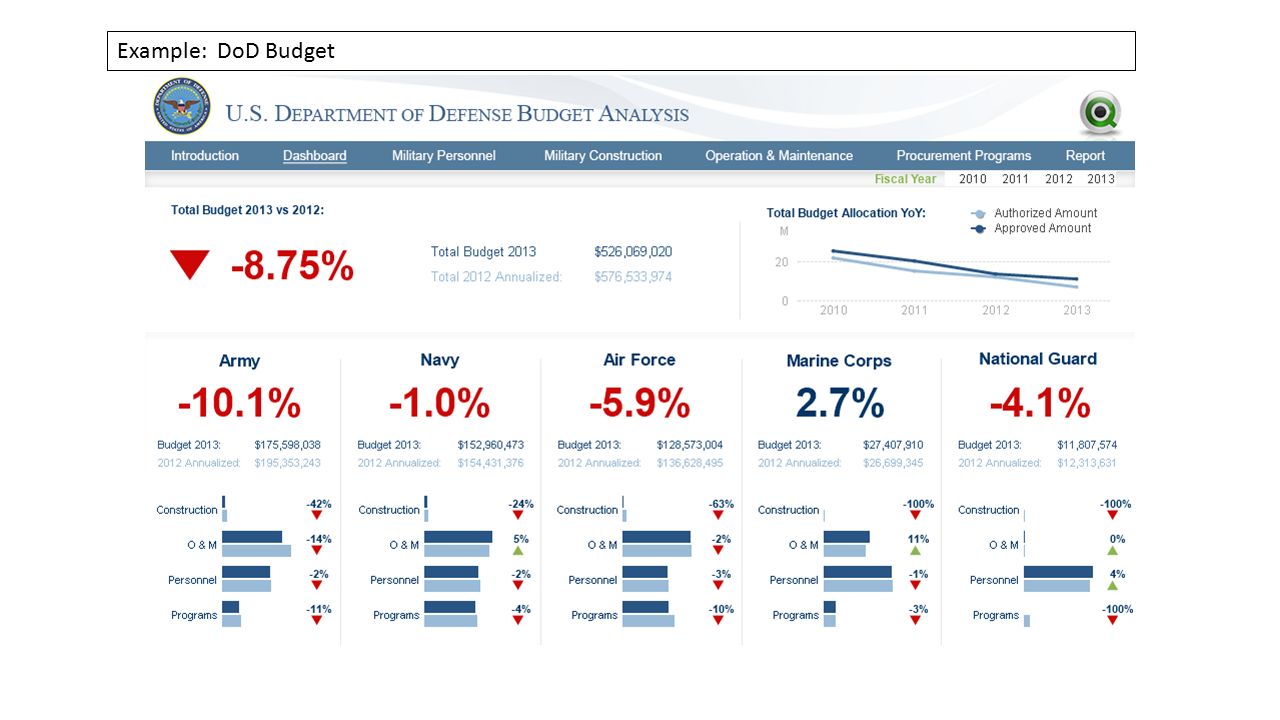Click Marine Corps Construction -100% red arrow
This screenshot has width=1280, height=720.
click(915, 515)
